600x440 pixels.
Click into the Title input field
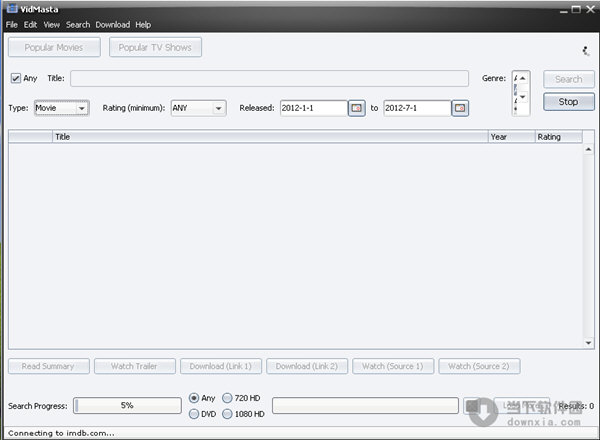[x=269, y=78]
